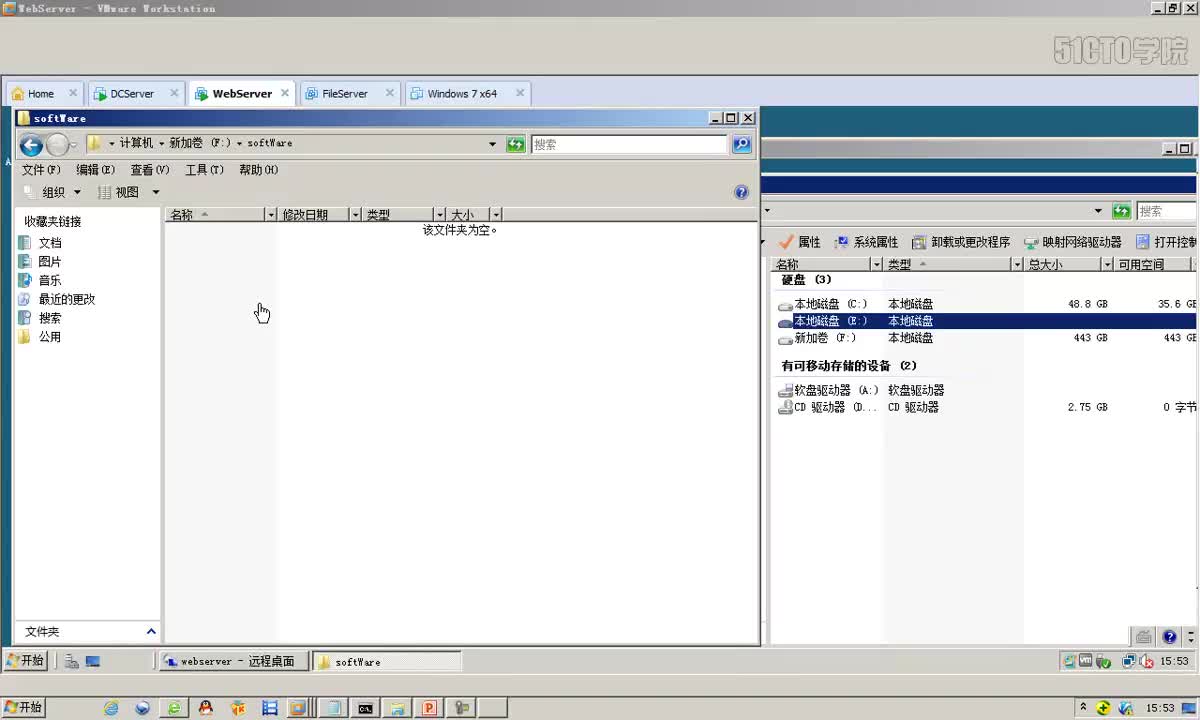
Task: Open PowerPoint icon on host taskbar
Action: click(429, 708)
